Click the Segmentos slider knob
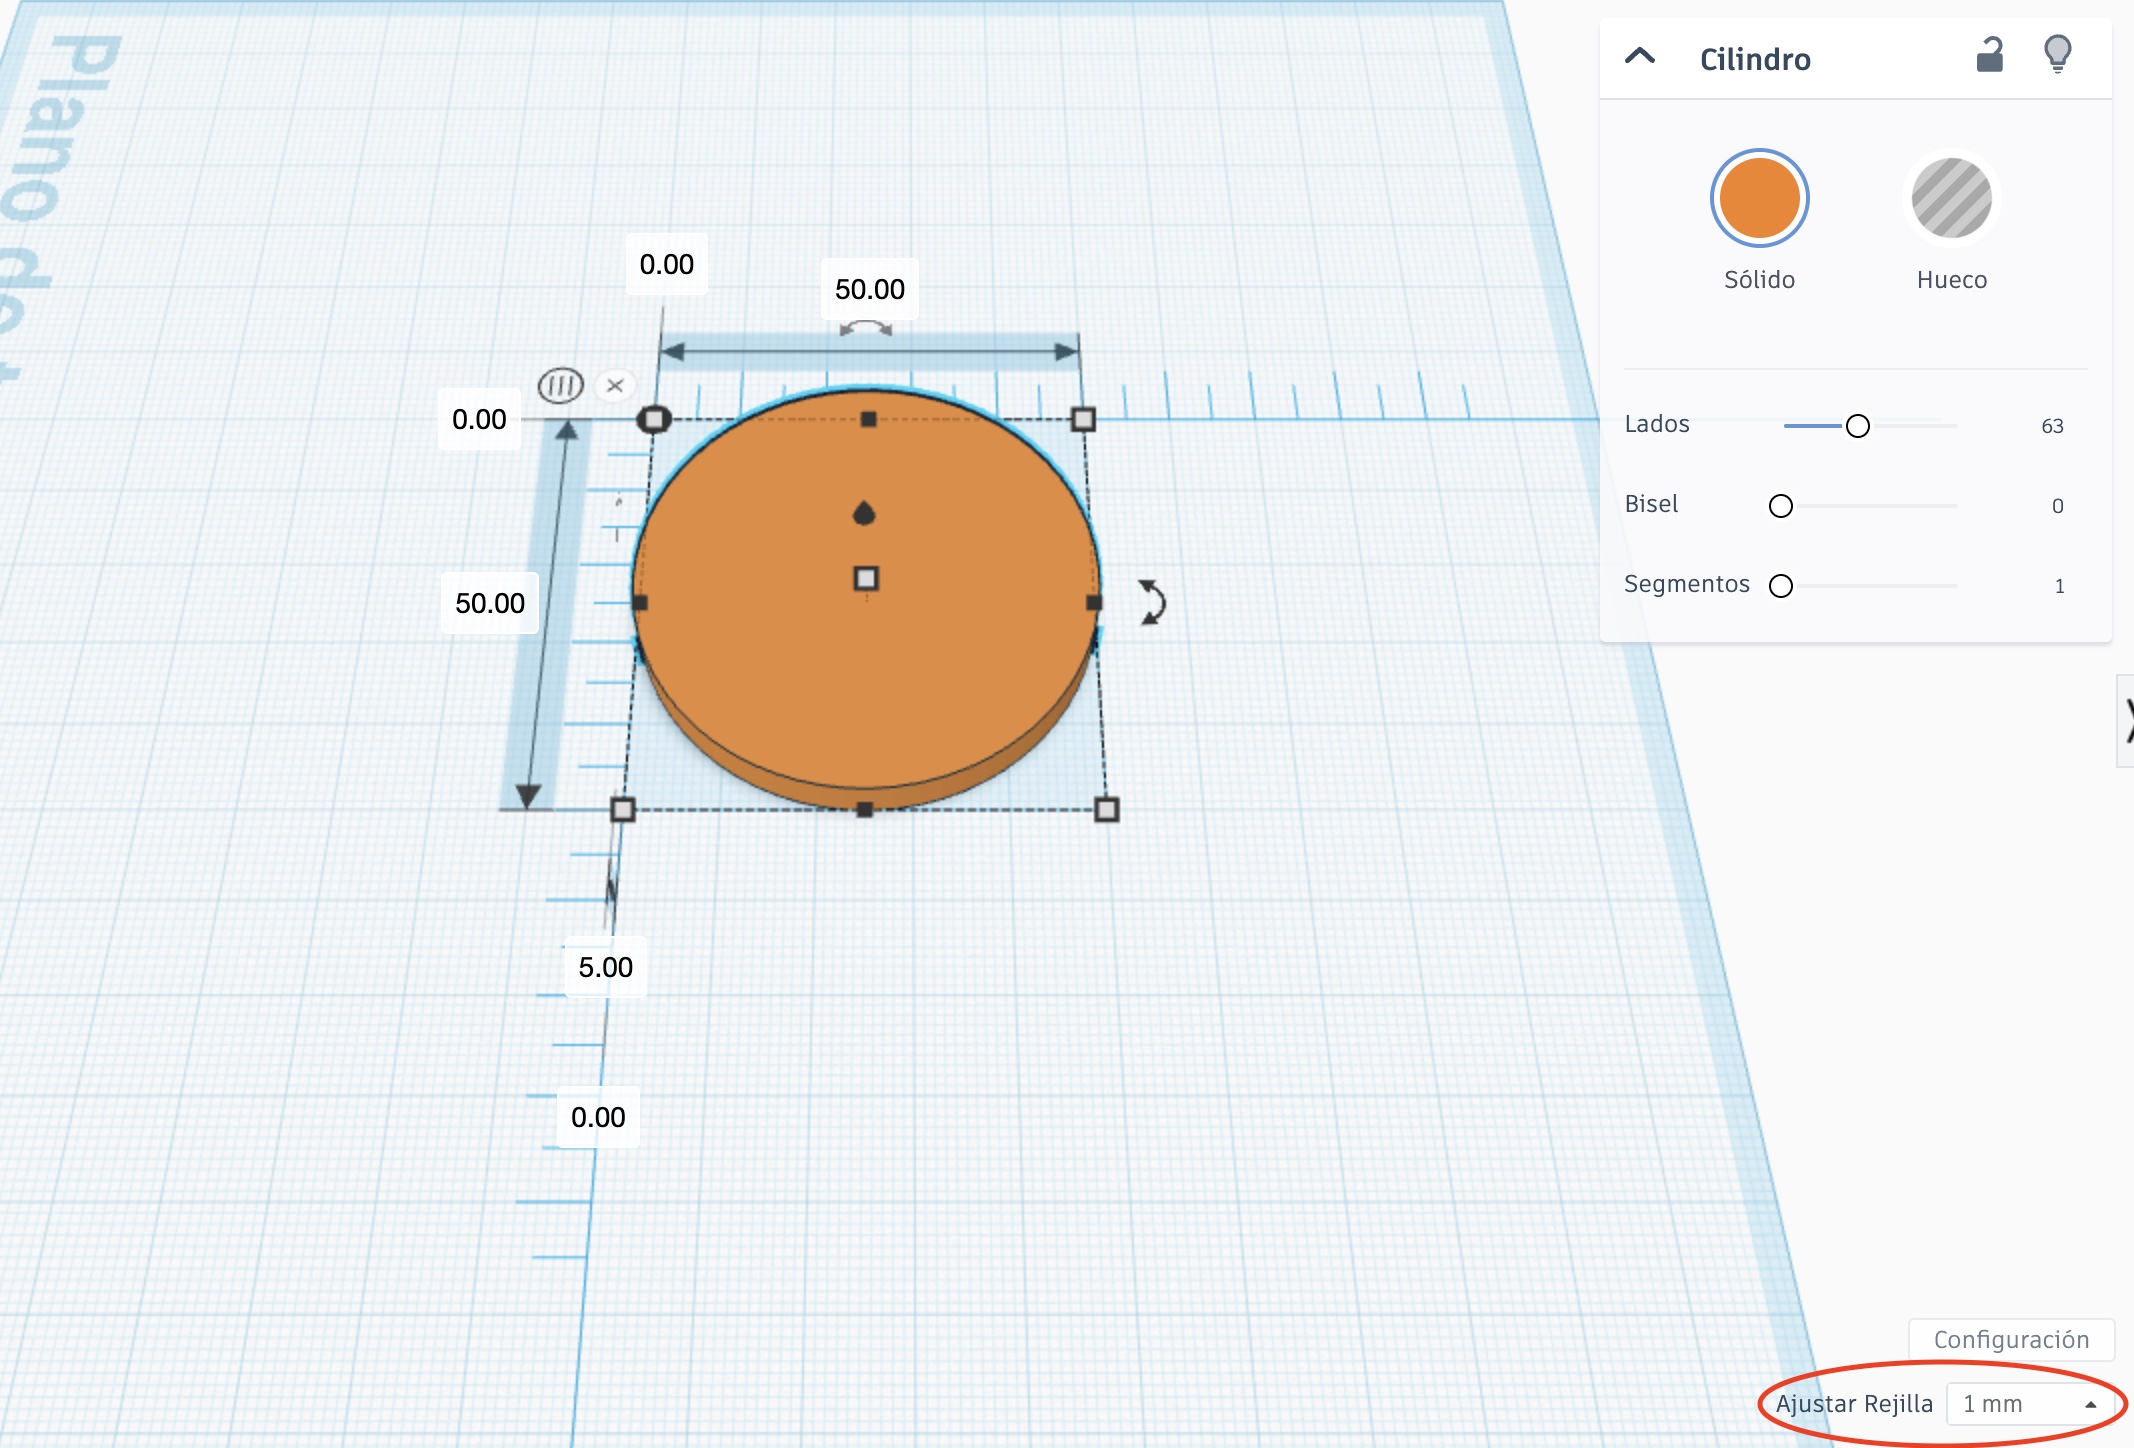The width and height of the screenshot is (2134, 1448). click(x=1780, y=586)
